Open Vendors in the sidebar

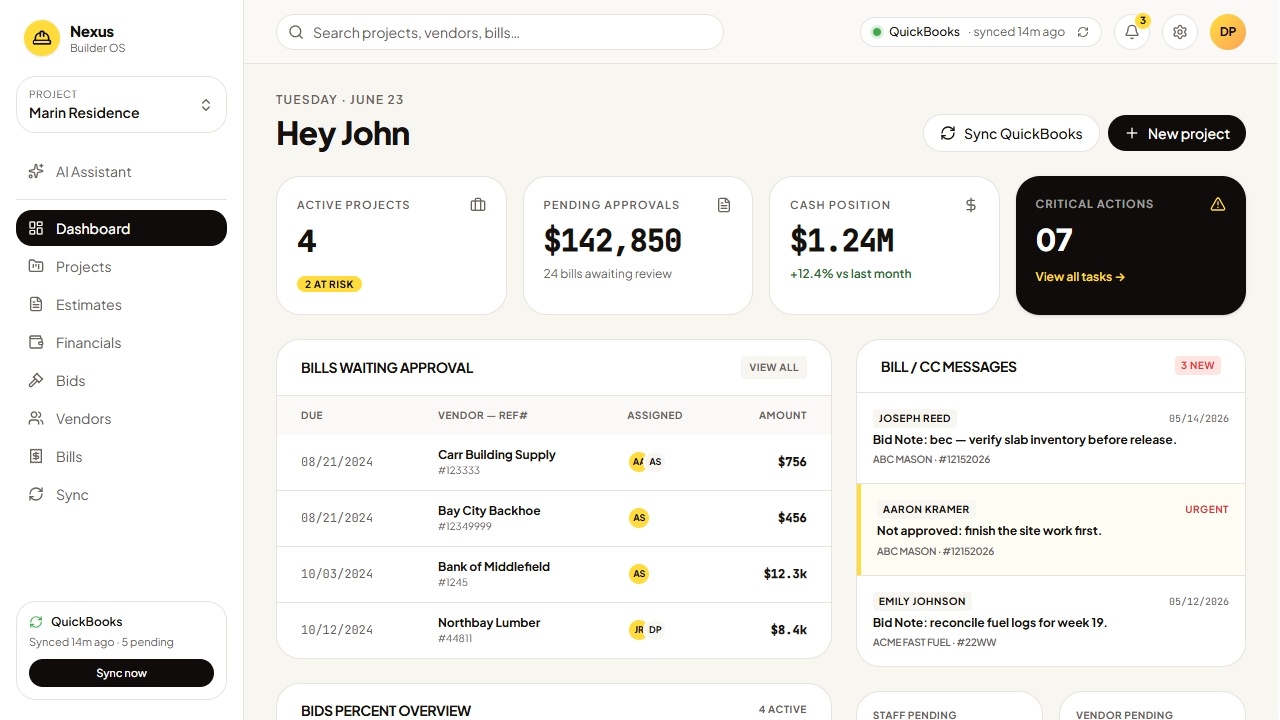click(121, 418)
